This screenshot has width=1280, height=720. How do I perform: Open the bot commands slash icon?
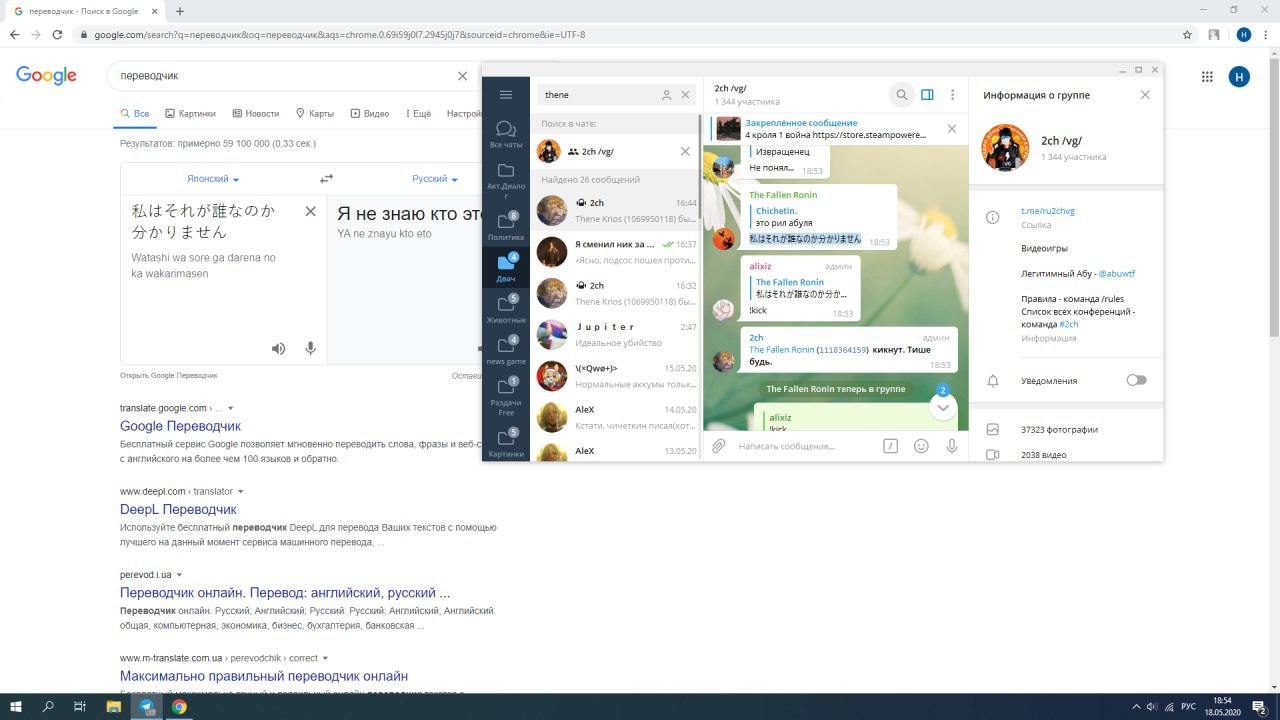[x=890, y=446]
